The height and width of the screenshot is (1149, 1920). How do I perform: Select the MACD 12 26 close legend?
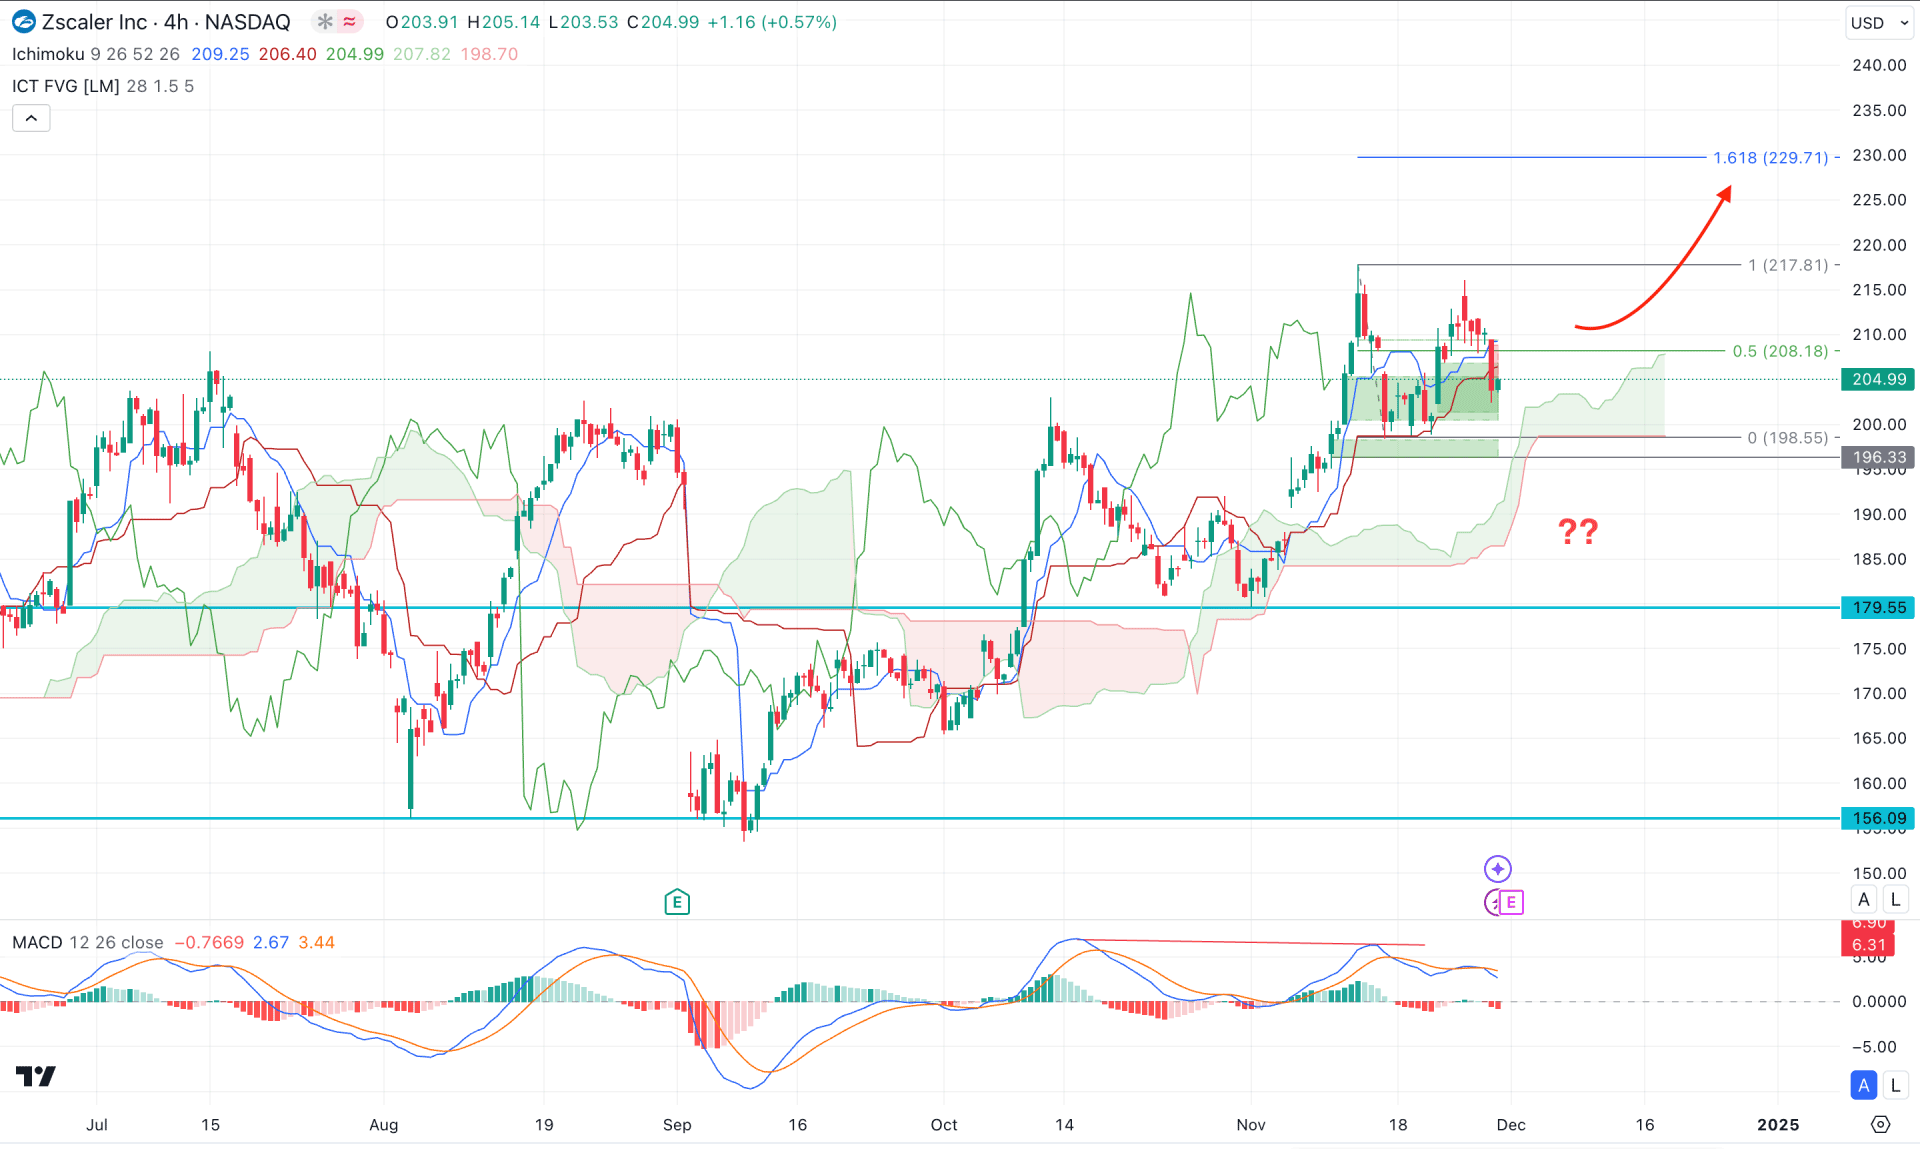88,942
